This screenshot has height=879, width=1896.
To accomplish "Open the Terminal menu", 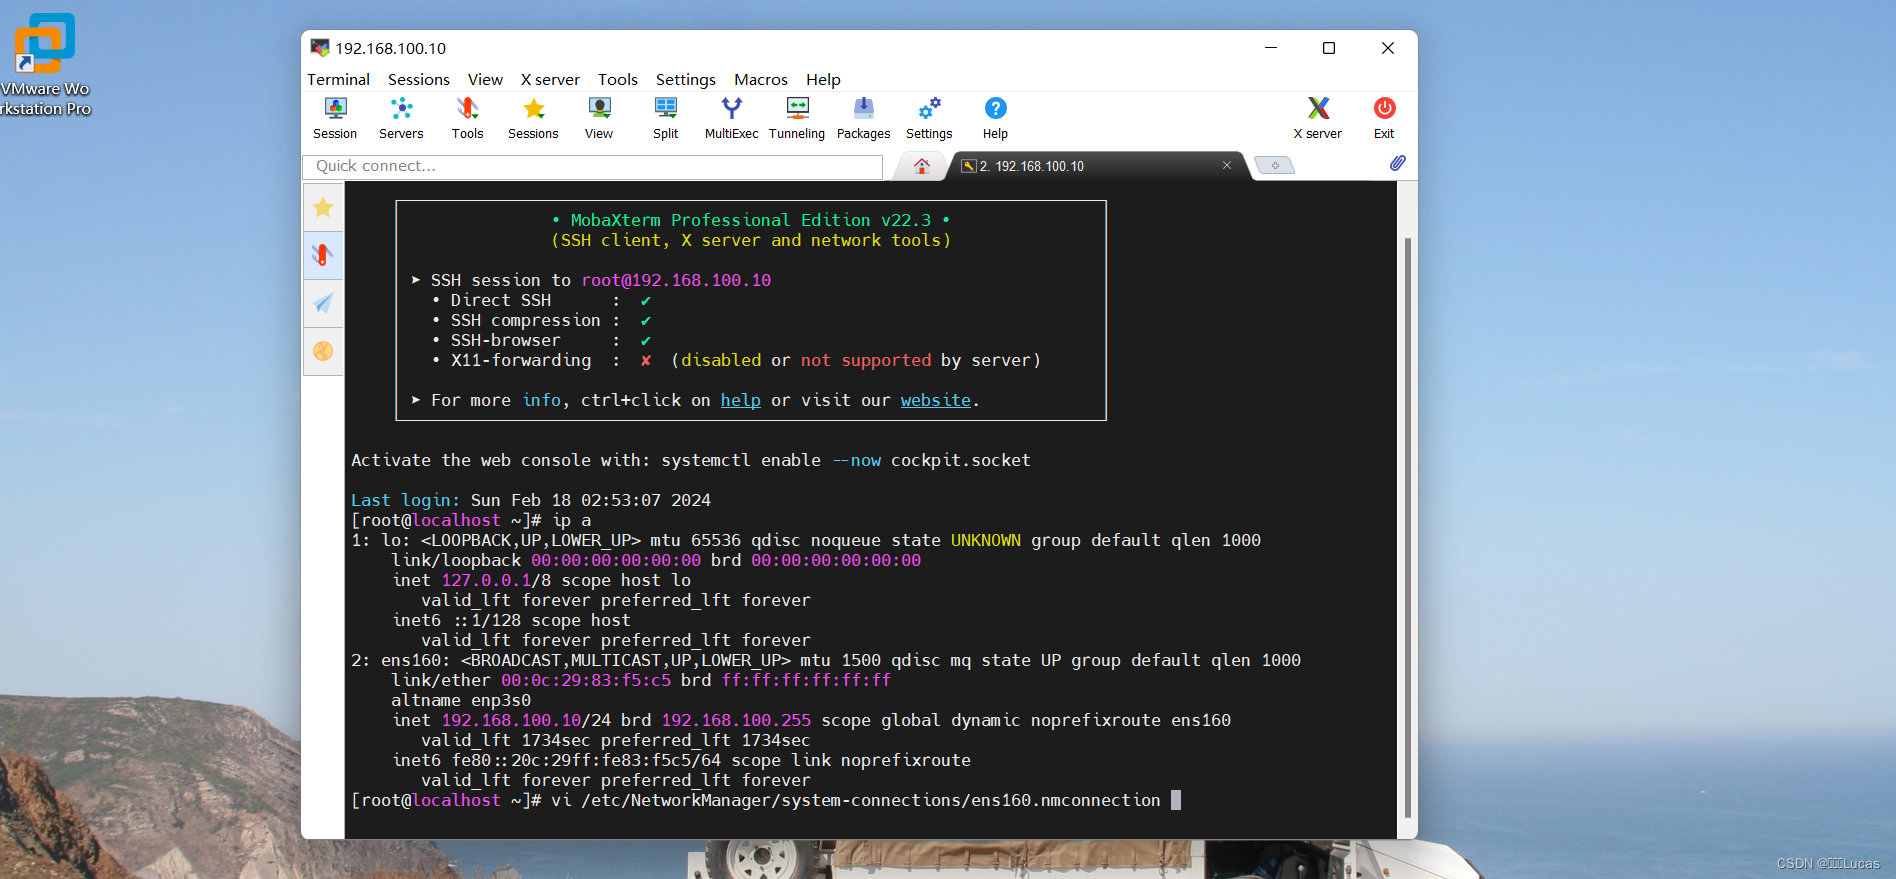I will (x=338, y=79).
